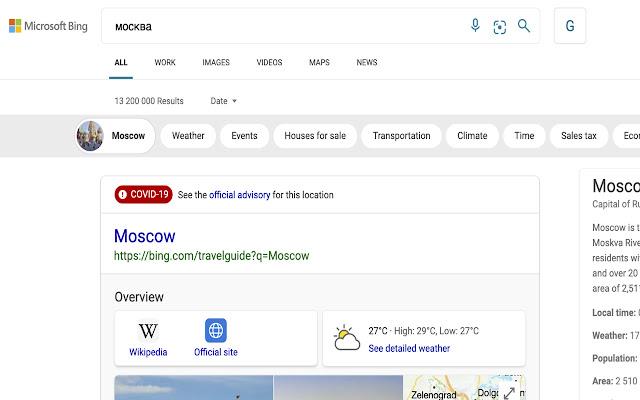Select the Houses for sale chip
The image size is (640, 400).
(x=315, y=136)
